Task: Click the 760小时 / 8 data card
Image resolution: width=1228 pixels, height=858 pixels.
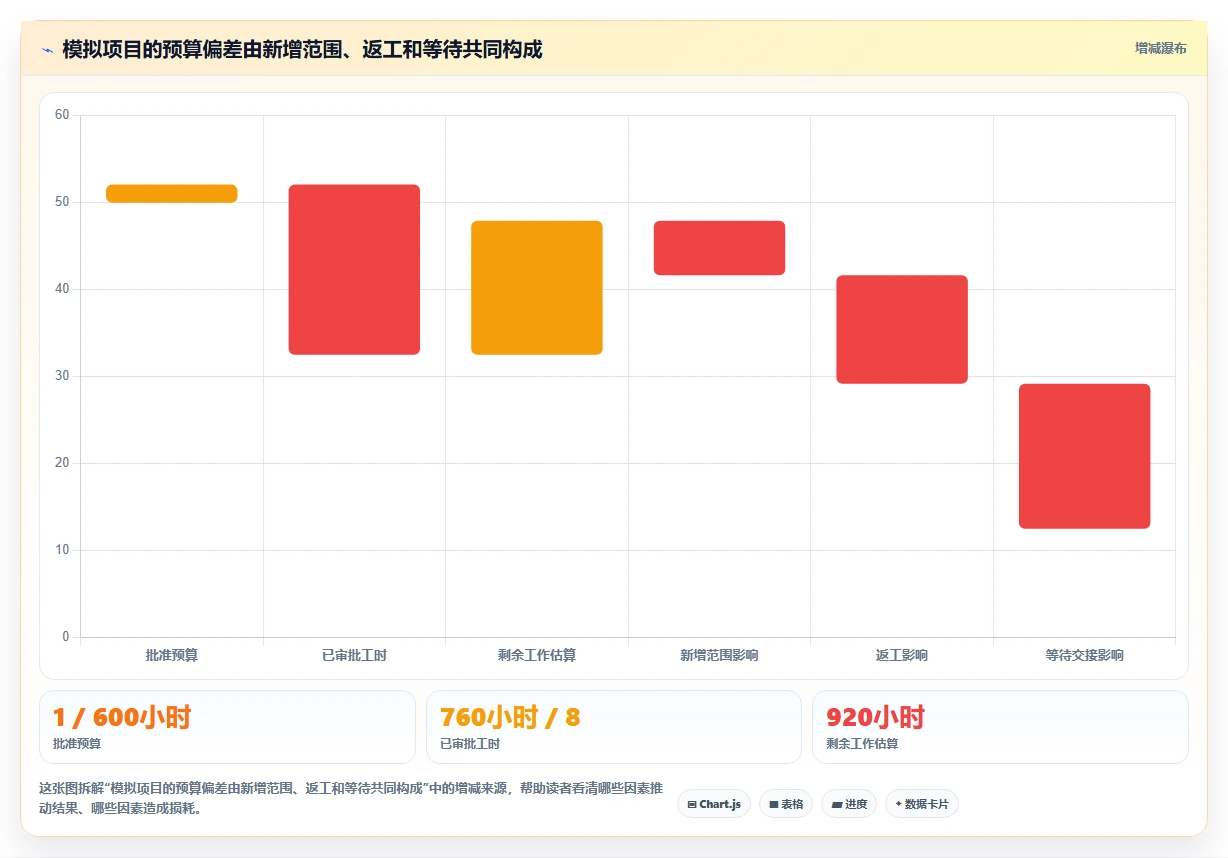Action: click(614, 727)
